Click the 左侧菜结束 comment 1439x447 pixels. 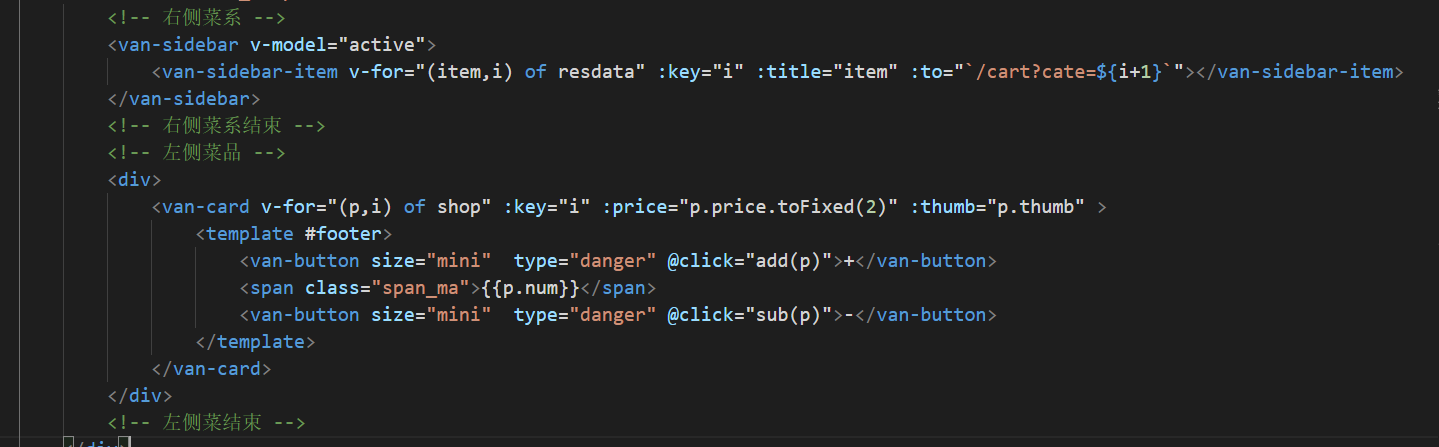(x=206, y=423)
